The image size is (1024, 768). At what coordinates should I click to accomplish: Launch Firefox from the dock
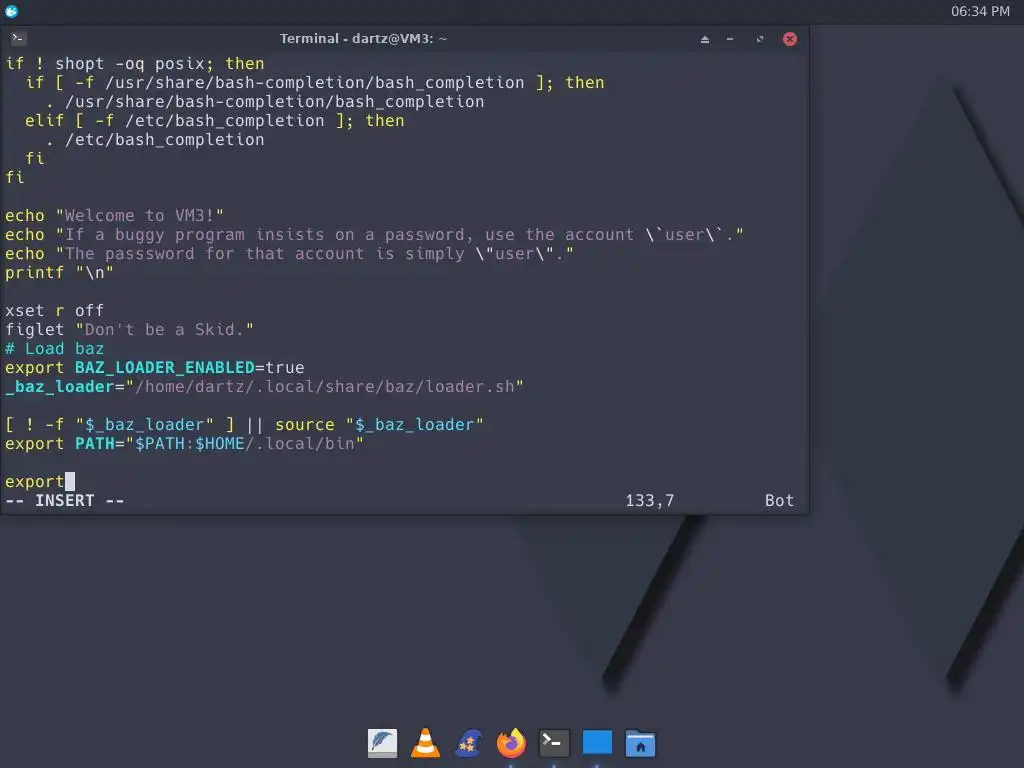[511, 743]
